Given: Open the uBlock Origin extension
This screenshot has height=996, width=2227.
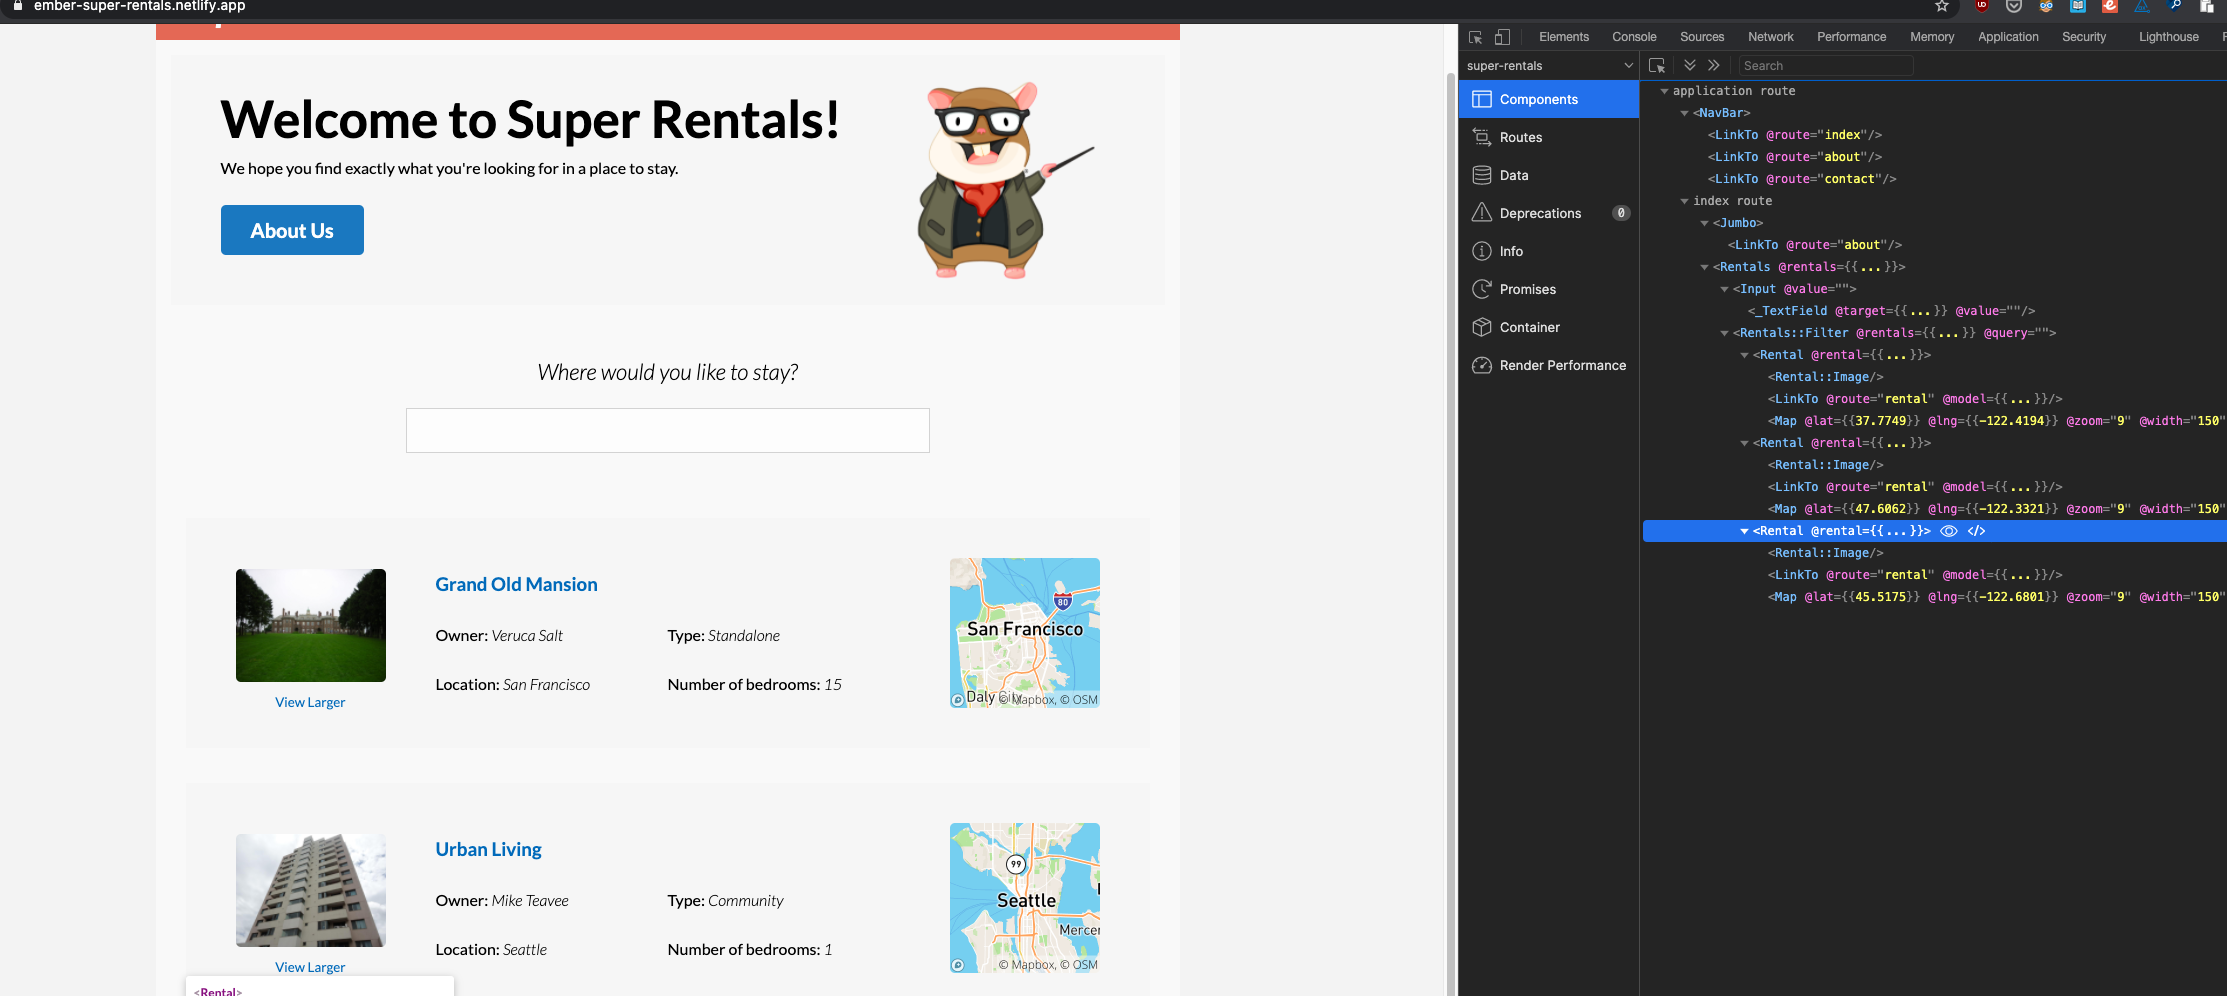Looking at the screenshot, I should pos(1982,6).
